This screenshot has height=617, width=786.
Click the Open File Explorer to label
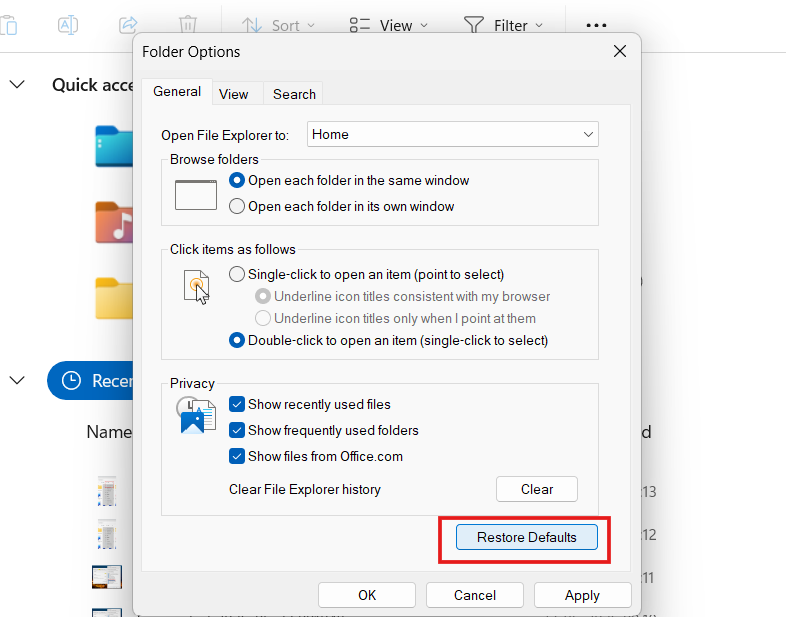[x=225, y=135]
